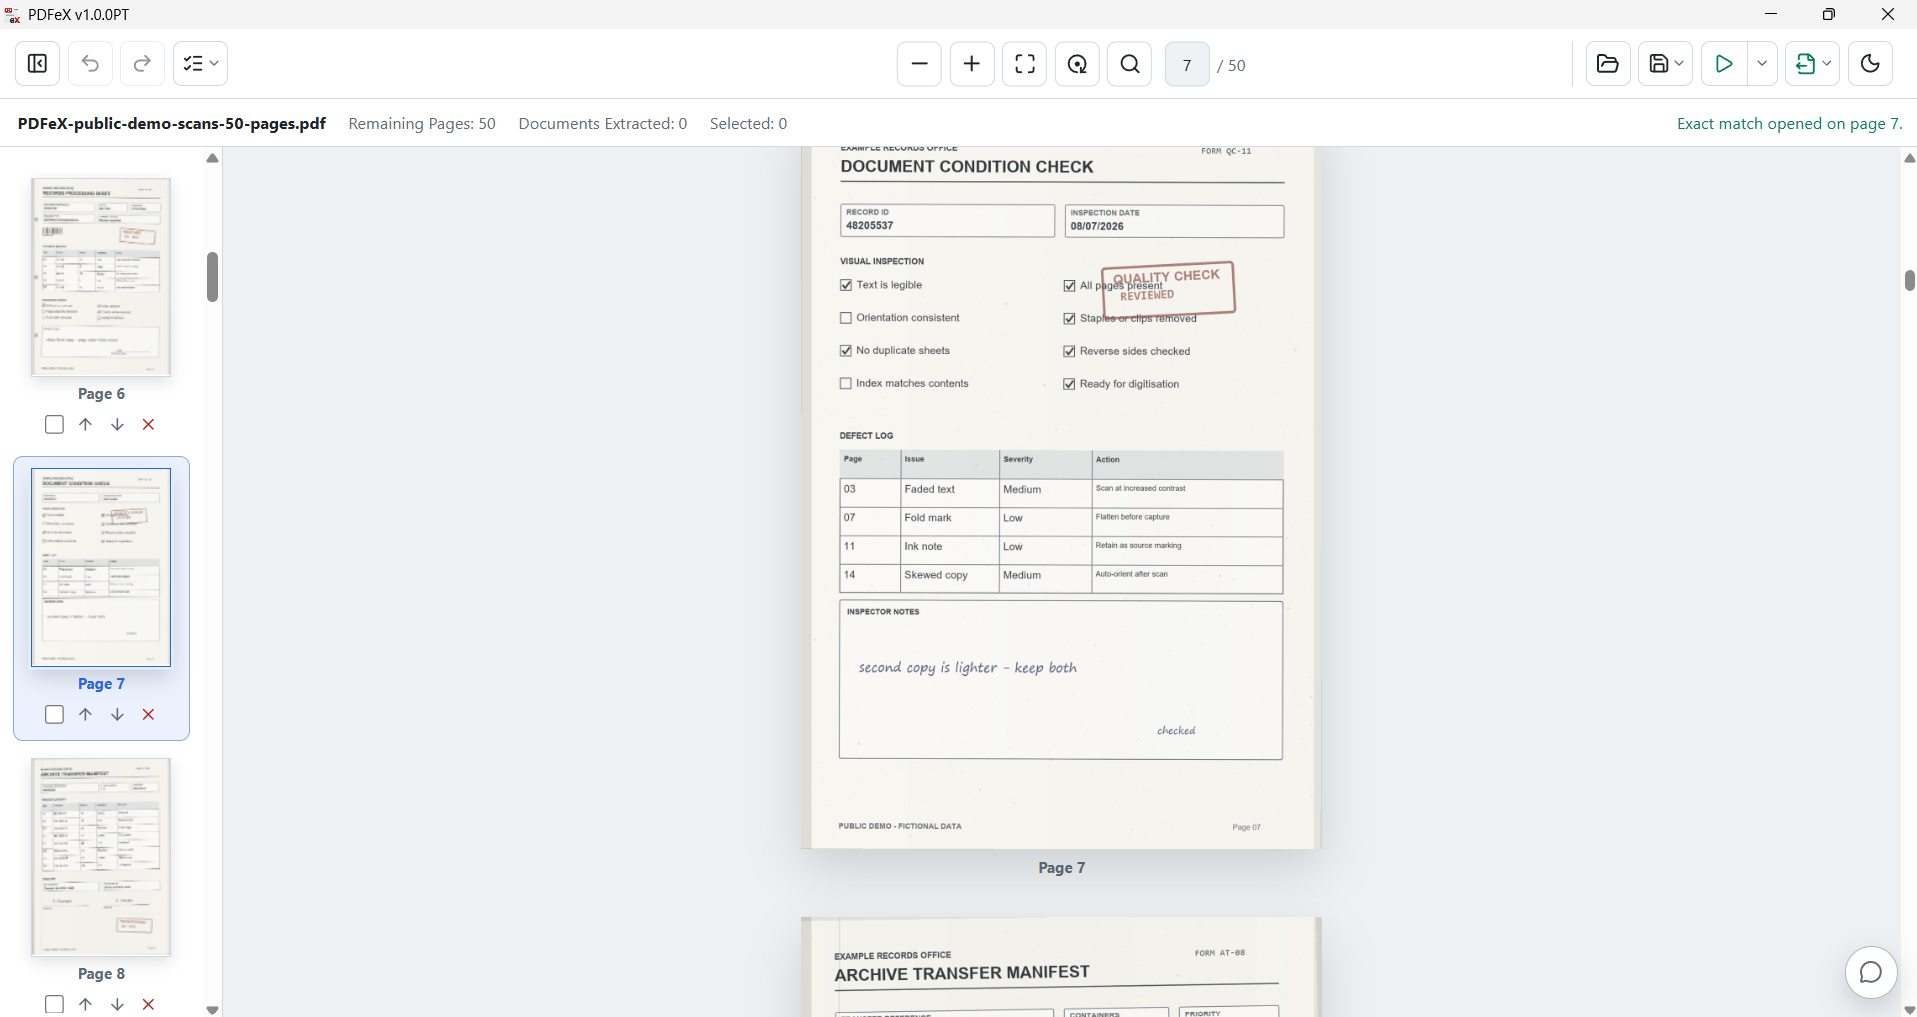Click the fit-to-screen icon

tap(1025, 64)
